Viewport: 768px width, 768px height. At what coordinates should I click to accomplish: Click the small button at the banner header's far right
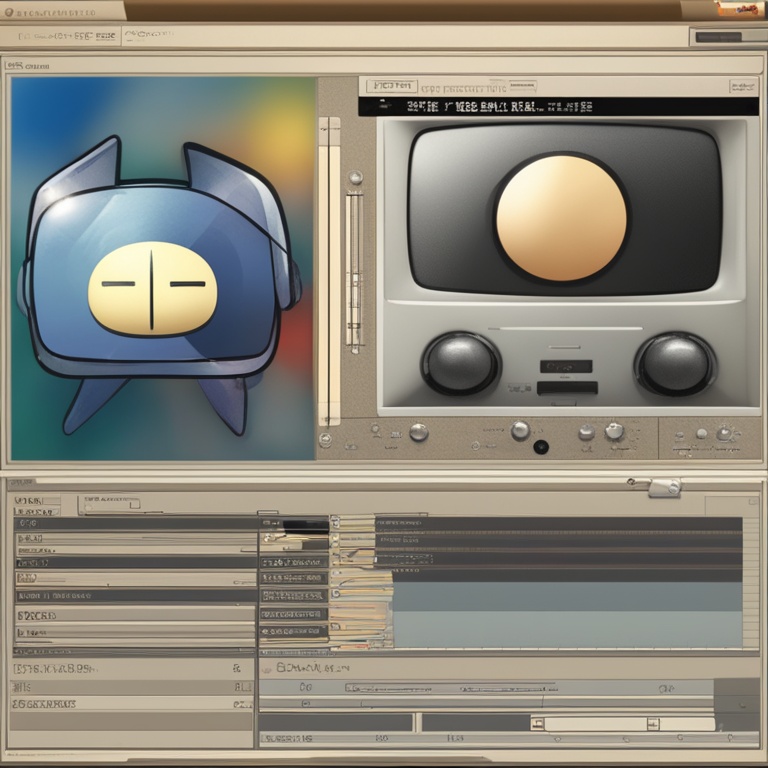coord(743,87)
